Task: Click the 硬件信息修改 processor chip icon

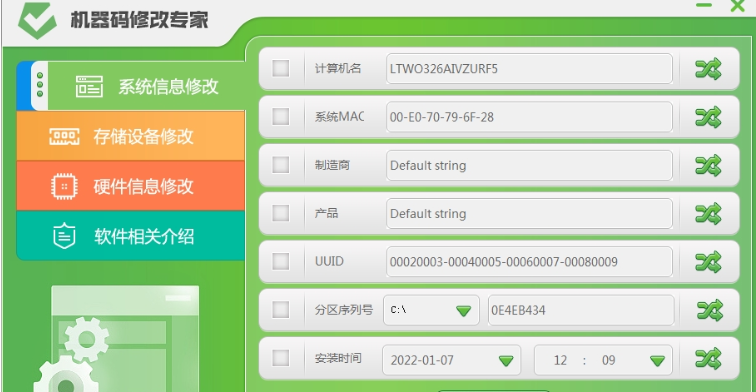Action: click(64, 187)
